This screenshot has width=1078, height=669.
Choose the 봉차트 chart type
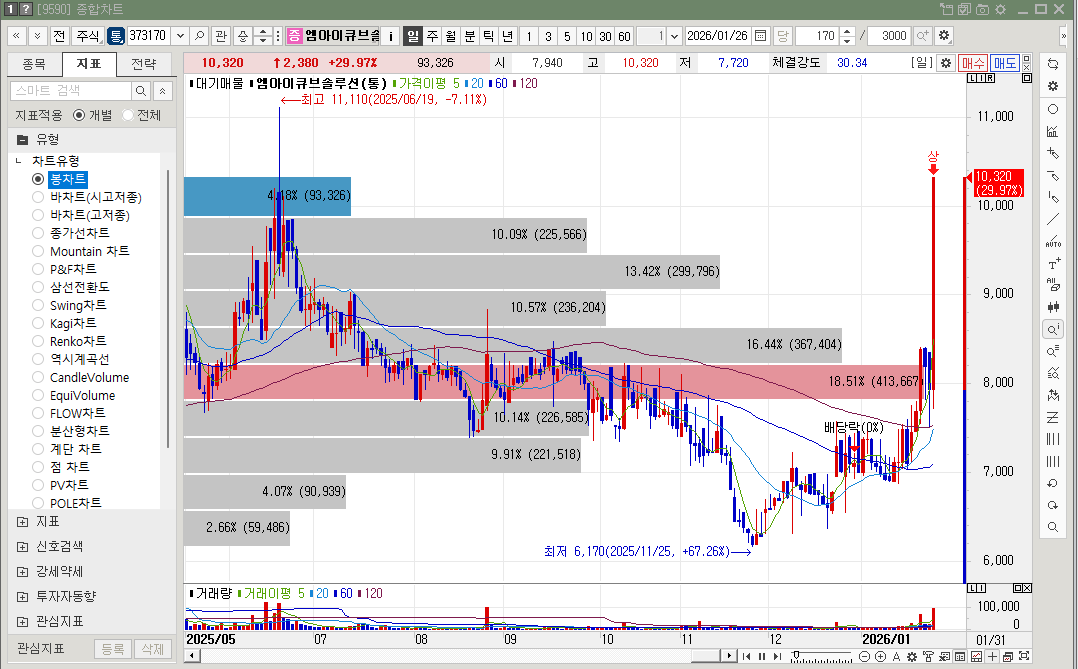tap(38, 179)
